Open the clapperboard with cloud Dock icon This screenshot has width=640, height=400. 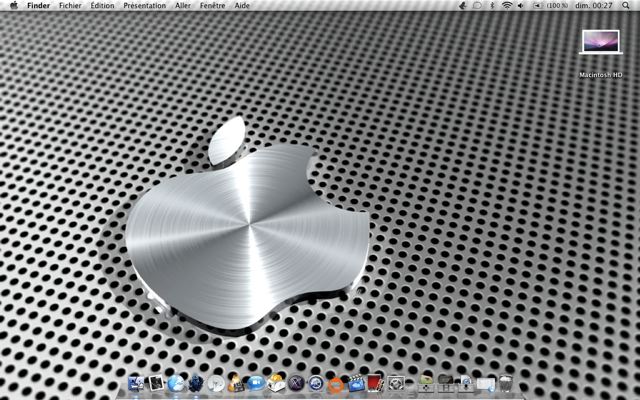click(356, 383)
